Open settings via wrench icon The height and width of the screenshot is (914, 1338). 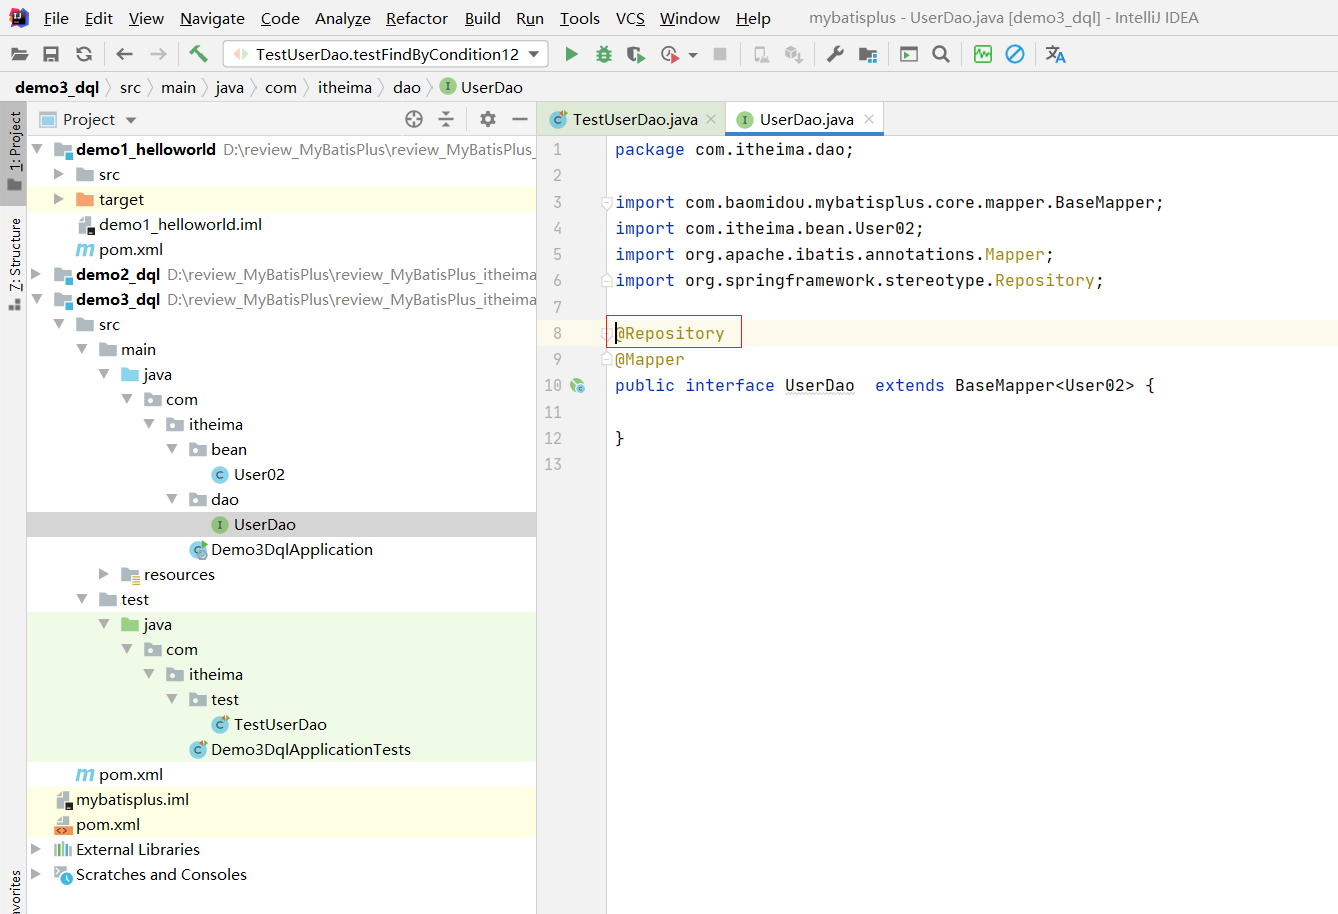point(835,54)
